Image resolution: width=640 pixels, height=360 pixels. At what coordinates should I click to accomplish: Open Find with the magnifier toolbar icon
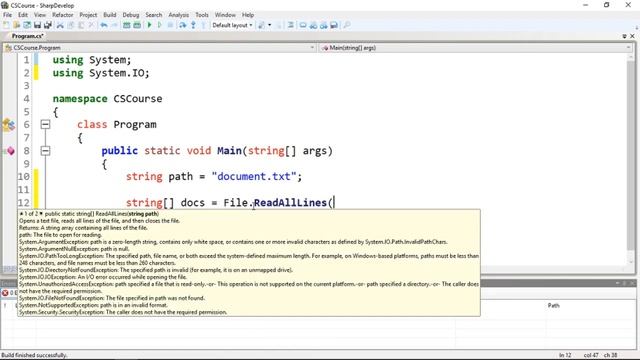click(347, 25)
